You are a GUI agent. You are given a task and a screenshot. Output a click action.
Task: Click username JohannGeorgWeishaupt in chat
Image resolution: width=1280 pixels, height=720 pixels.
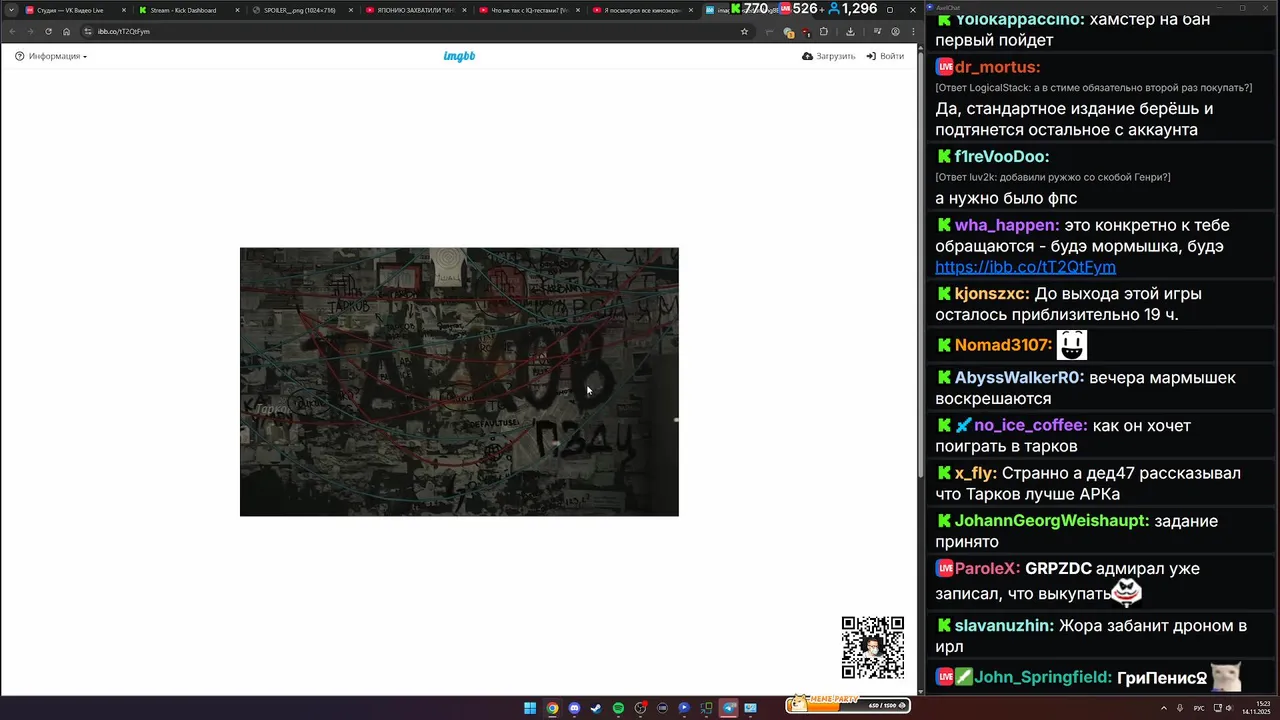point(1052,521)
